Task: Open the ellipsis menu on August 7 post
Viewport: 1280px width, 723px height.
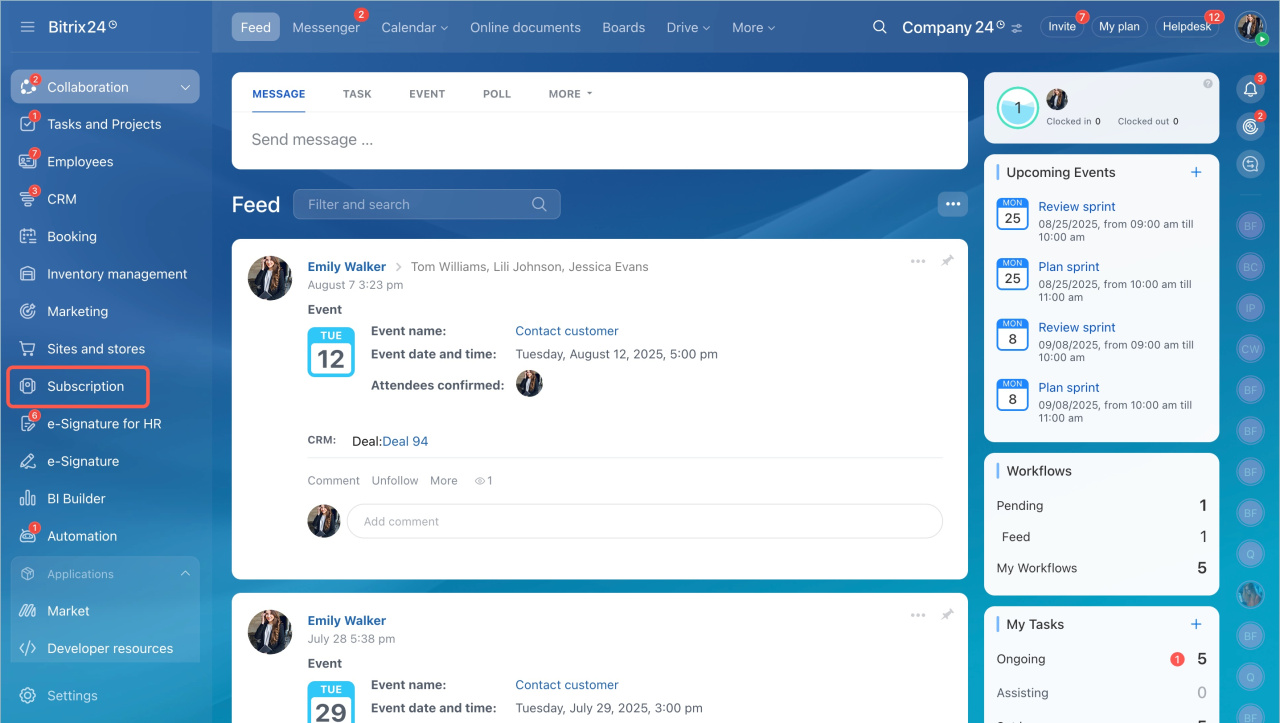Action: click(x=918, y=261)
